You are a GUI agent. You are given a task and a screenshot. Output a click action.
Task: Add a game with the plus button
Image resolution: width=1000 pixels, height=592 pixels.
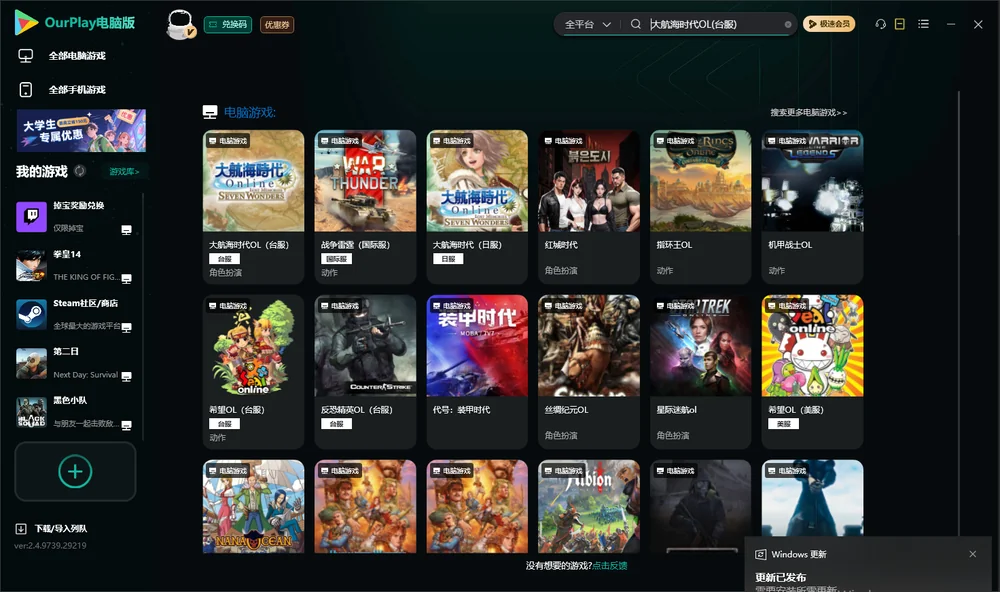point(75,472)
